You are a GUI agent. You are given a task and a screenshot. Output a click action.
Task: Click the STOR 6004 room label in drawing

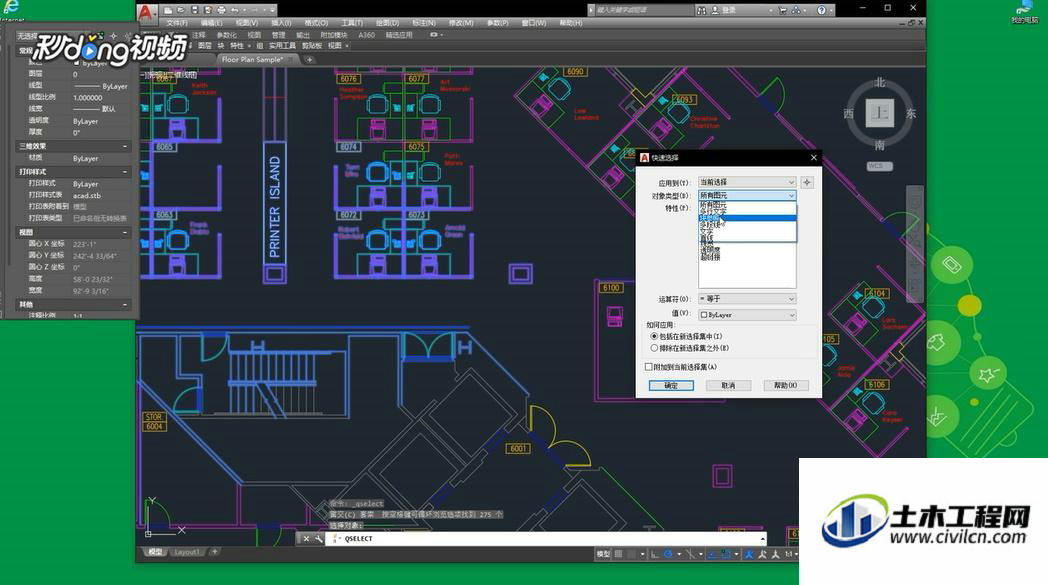[x=154, y=421]
